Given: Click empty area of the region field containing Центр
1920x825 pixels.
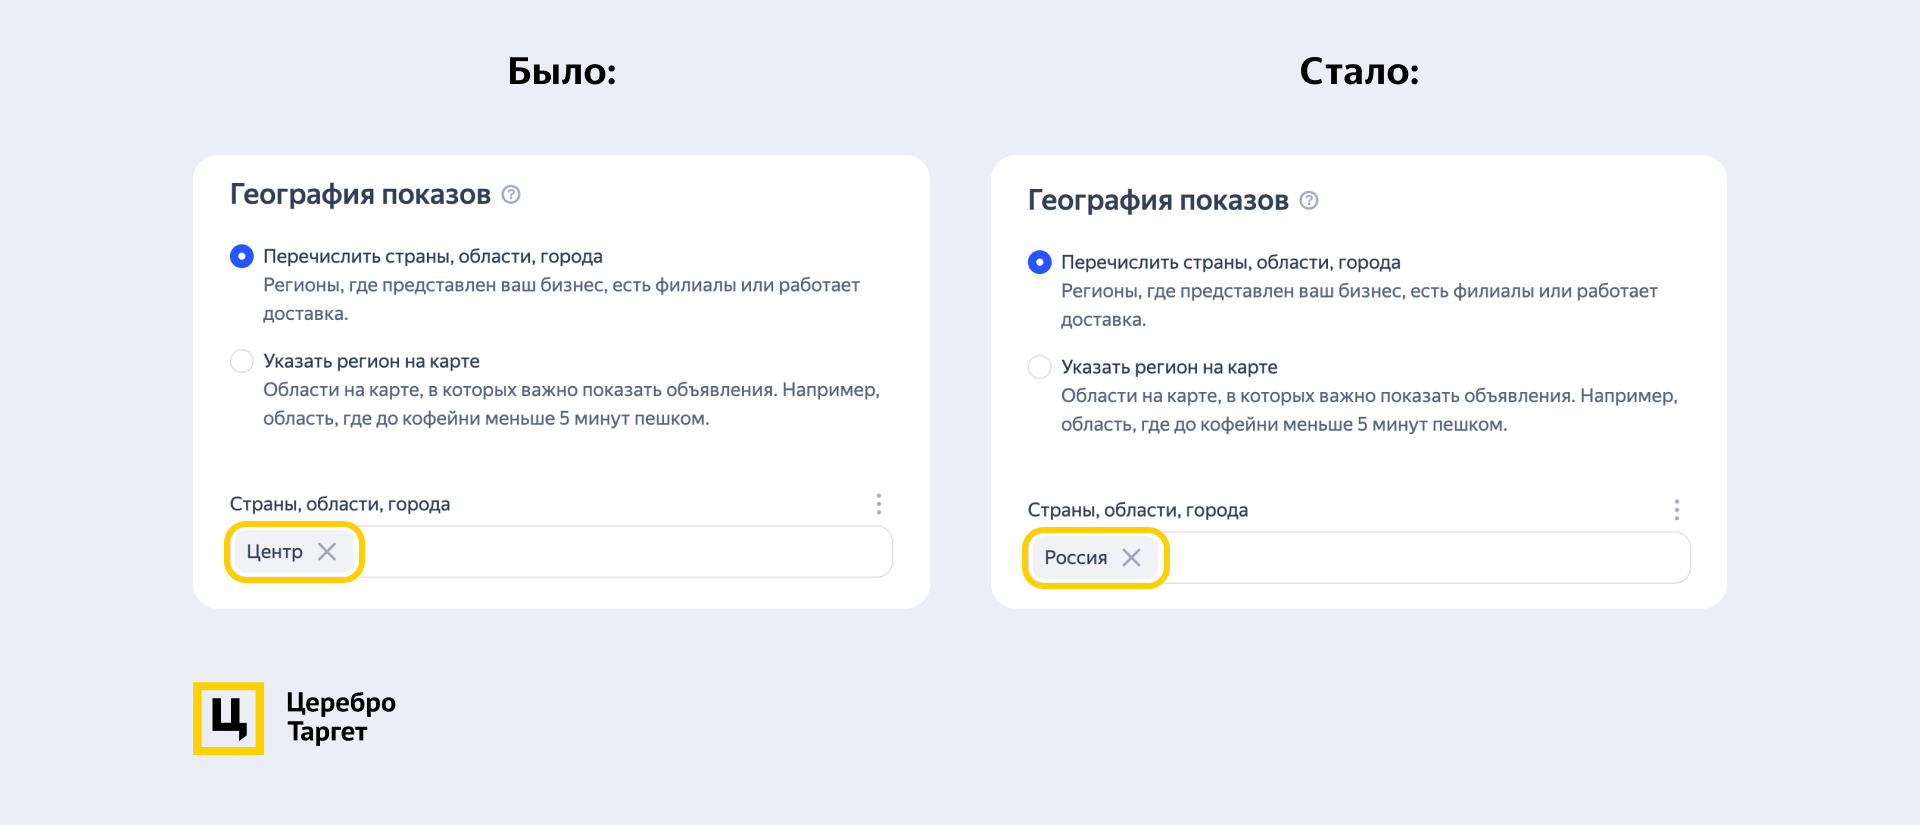Looking at the screenshot, I should 620,552.
